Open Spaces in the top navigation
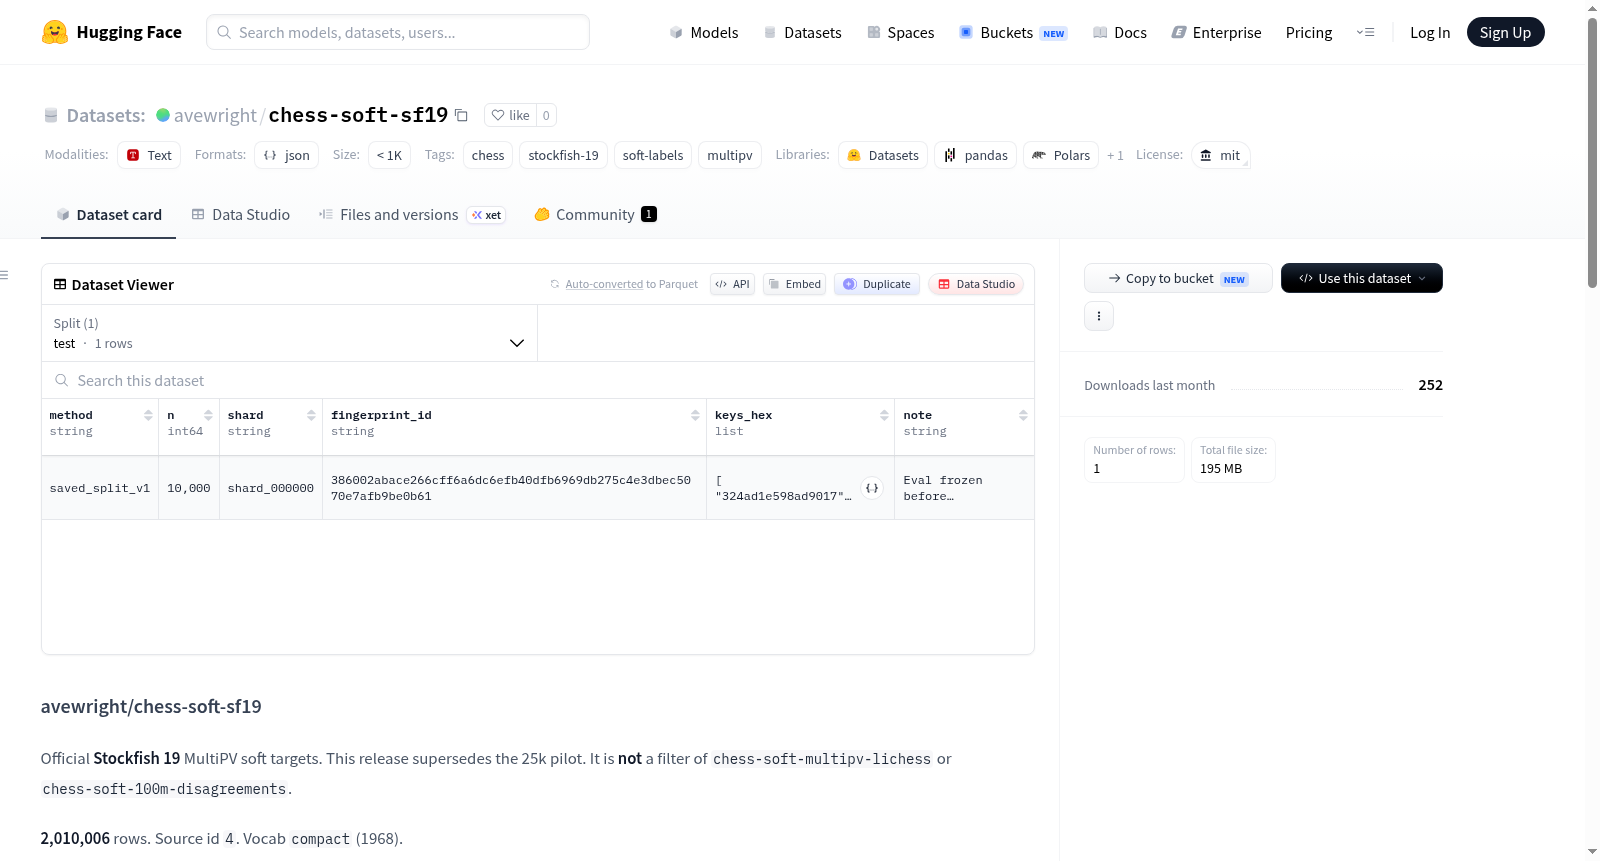This screenshot has width=1600, height=861. point(900,32)
